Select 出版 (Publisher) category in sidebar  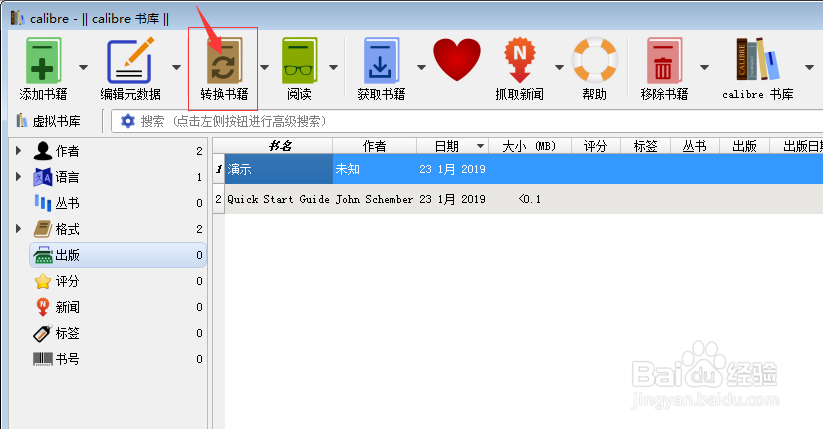pos(118,255)
